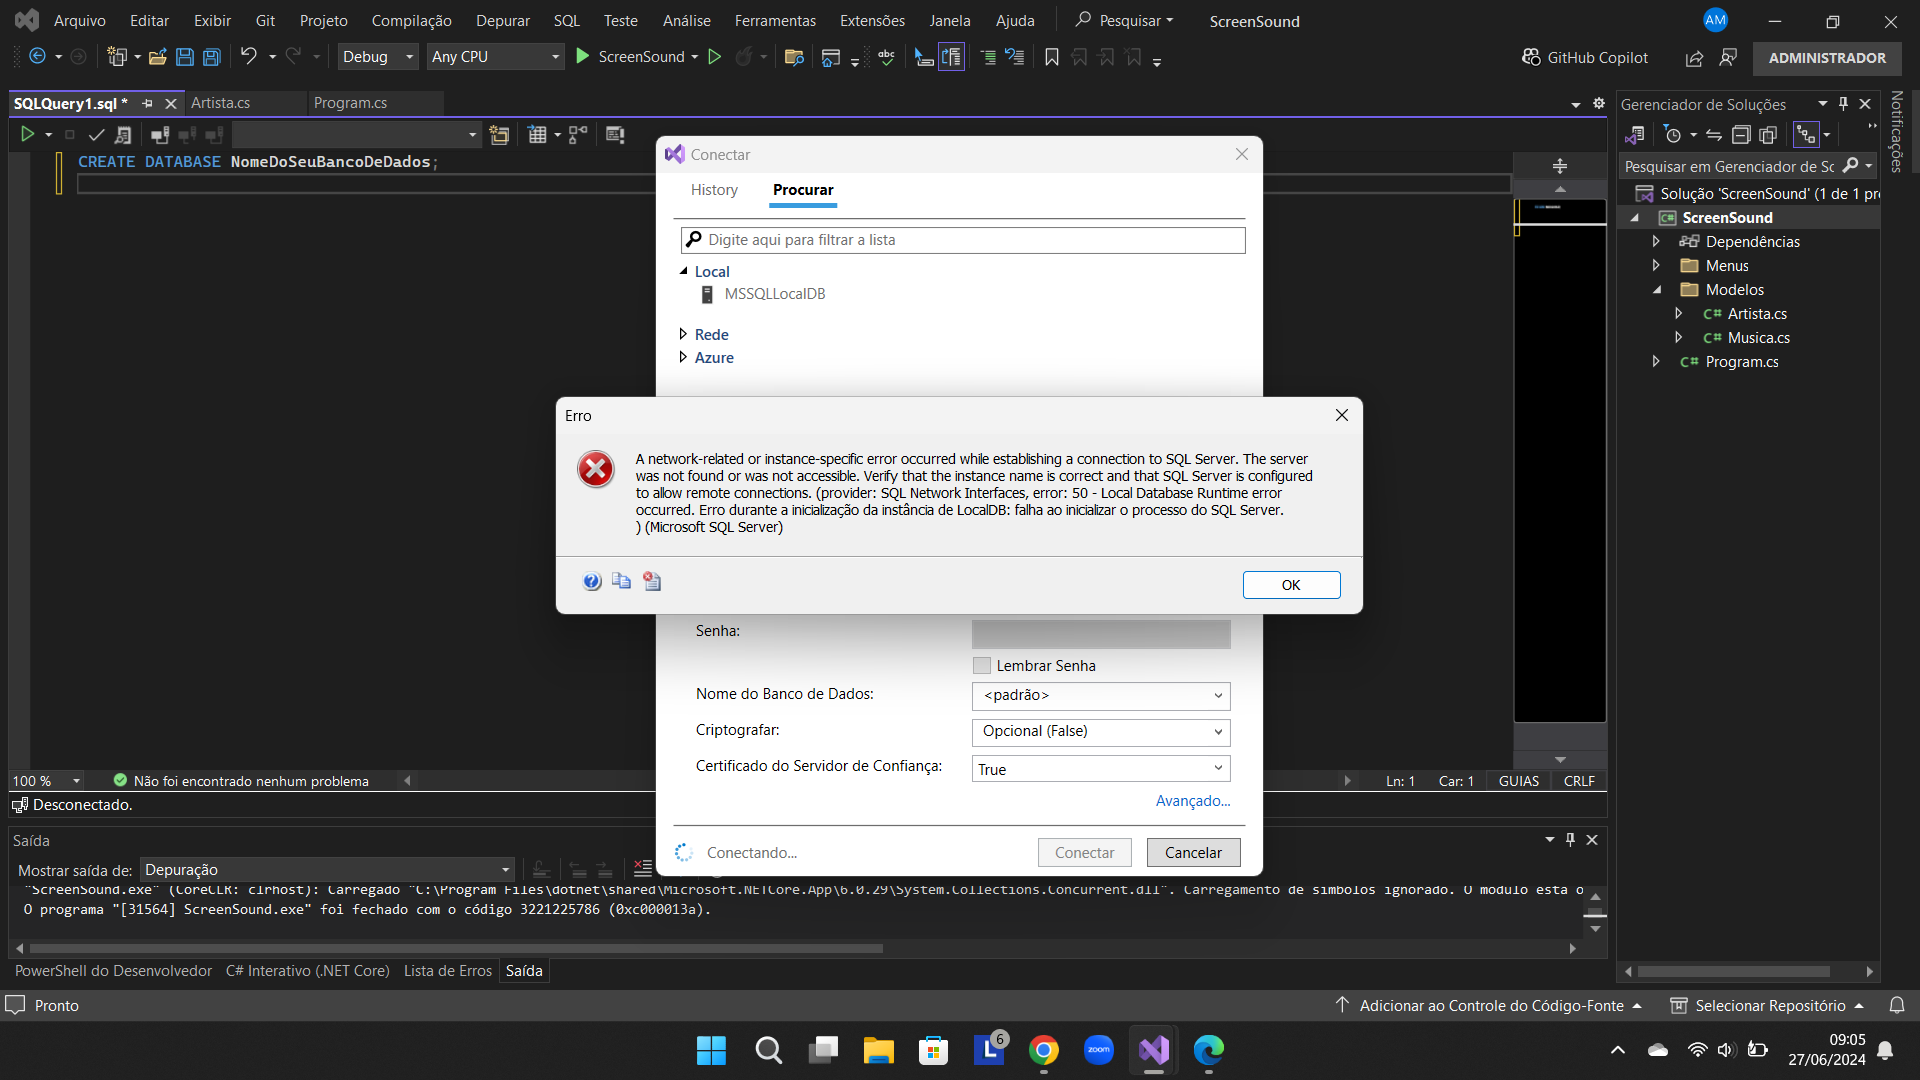This screenshot has width=1920, height=1080.
Task: Click the Show All Files icon in Solution Explorer
Action: (x=1768, y=134)
